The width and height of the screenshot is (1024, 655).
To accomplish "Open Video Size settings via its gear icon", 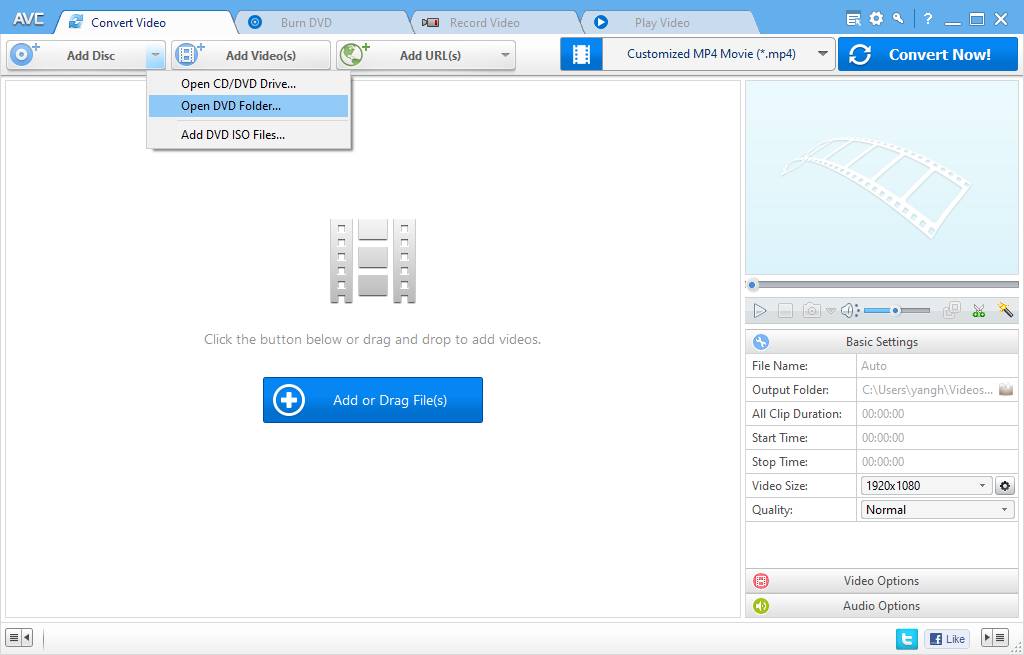I will [x=1005, y=485].
